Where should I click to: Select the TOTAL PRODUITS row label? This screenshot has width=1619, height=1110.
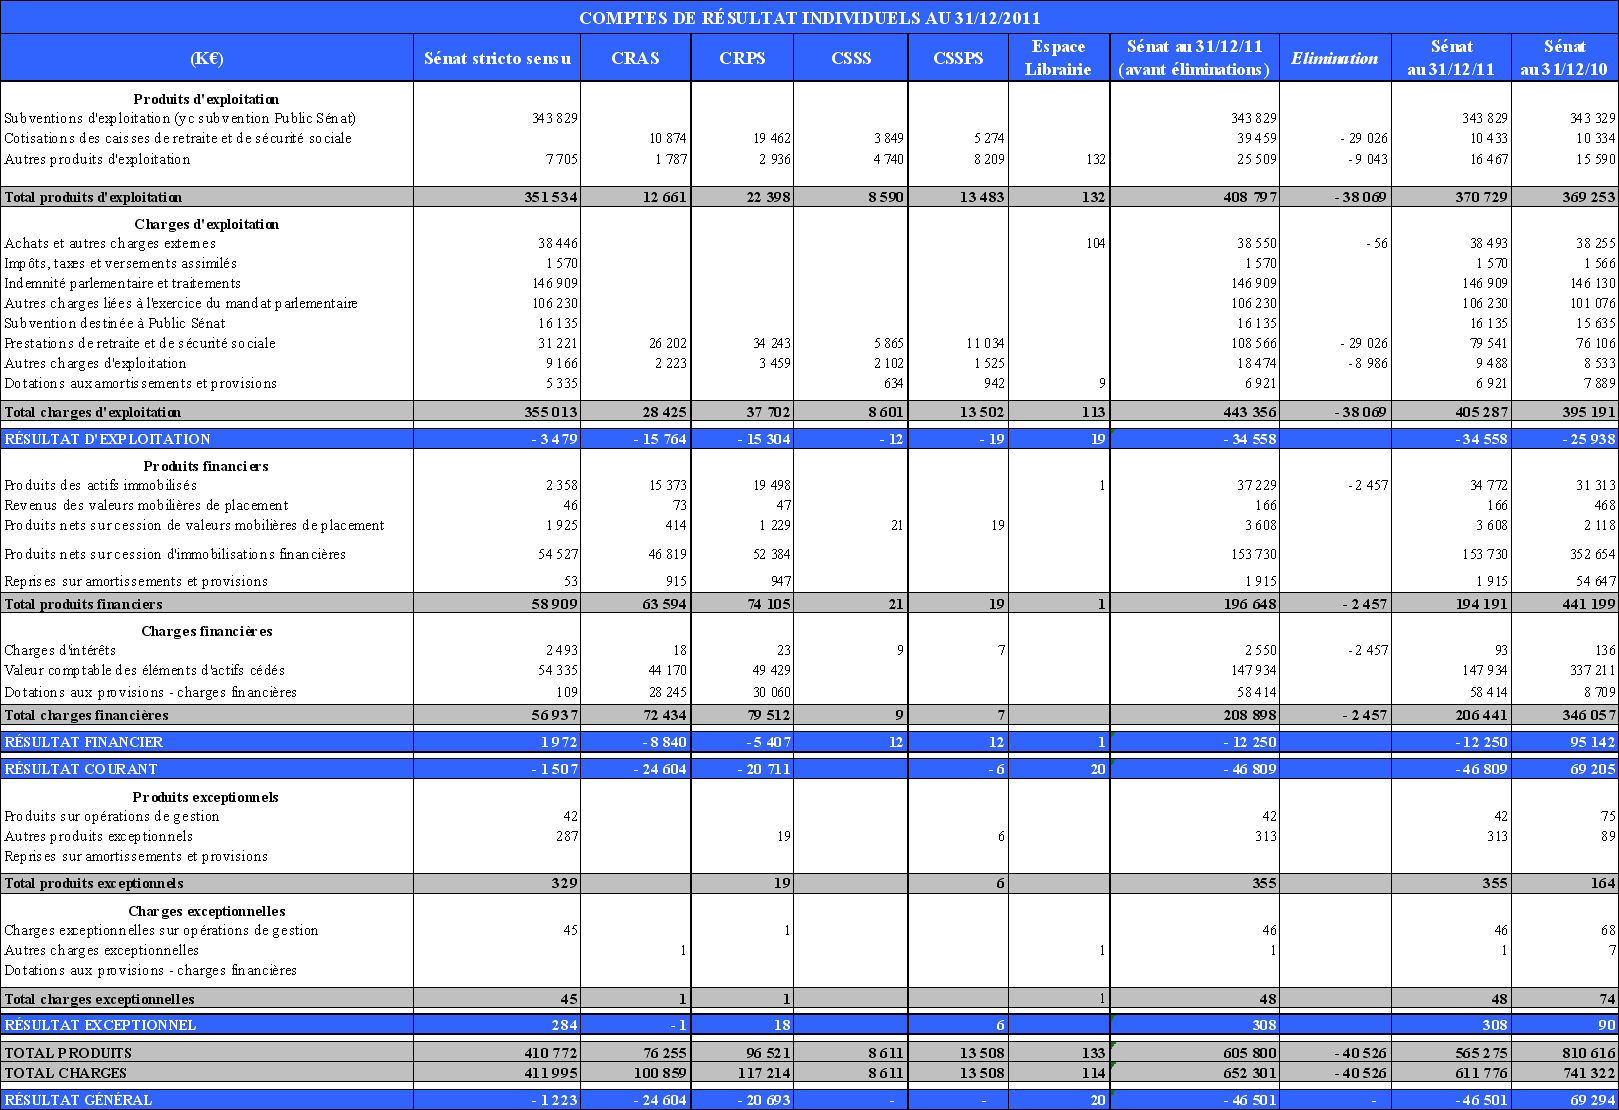(68, 1053)
